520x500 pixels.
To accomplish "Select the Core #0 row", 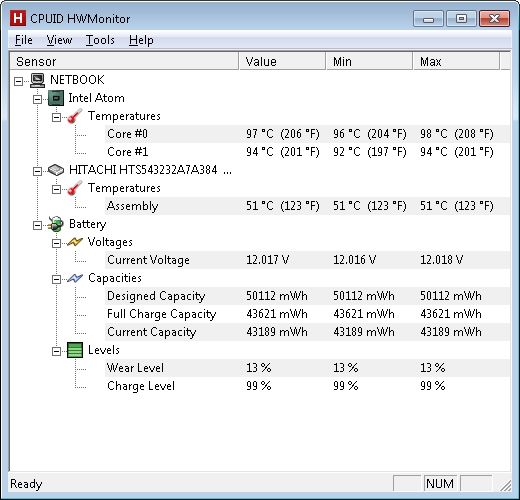I will point(307,134).
